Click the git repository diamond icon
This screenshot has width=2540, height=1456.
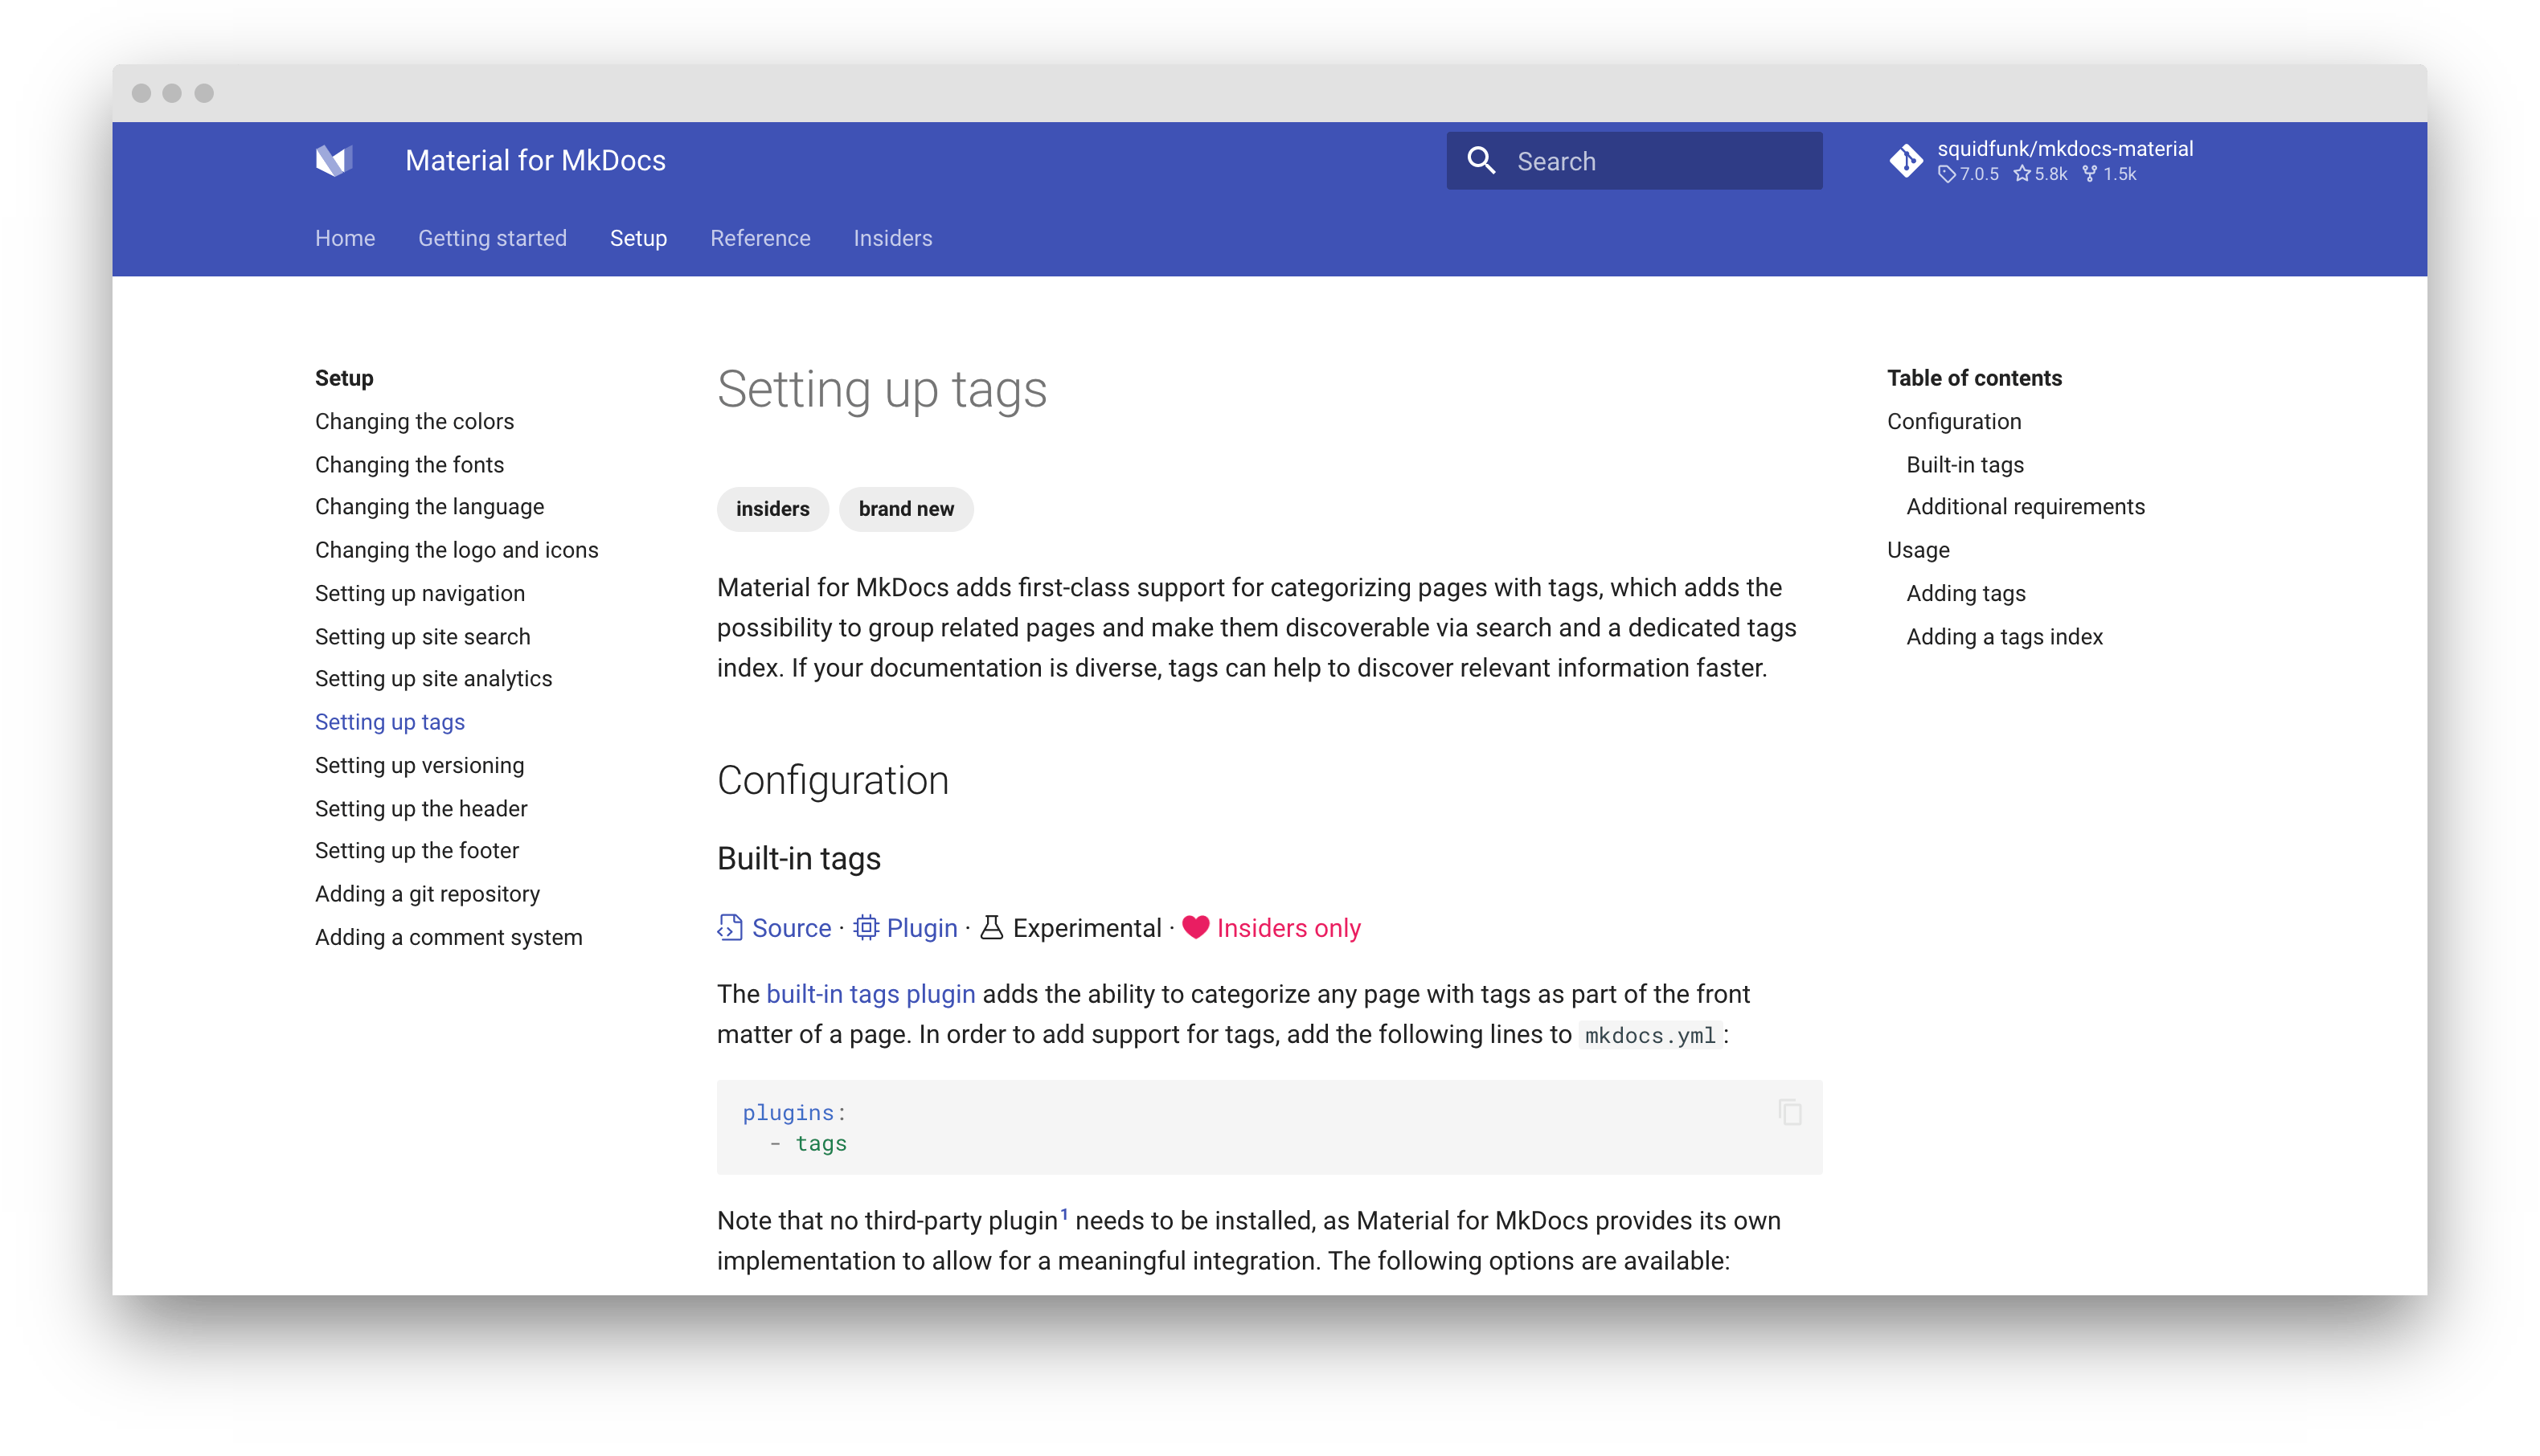1906,160
